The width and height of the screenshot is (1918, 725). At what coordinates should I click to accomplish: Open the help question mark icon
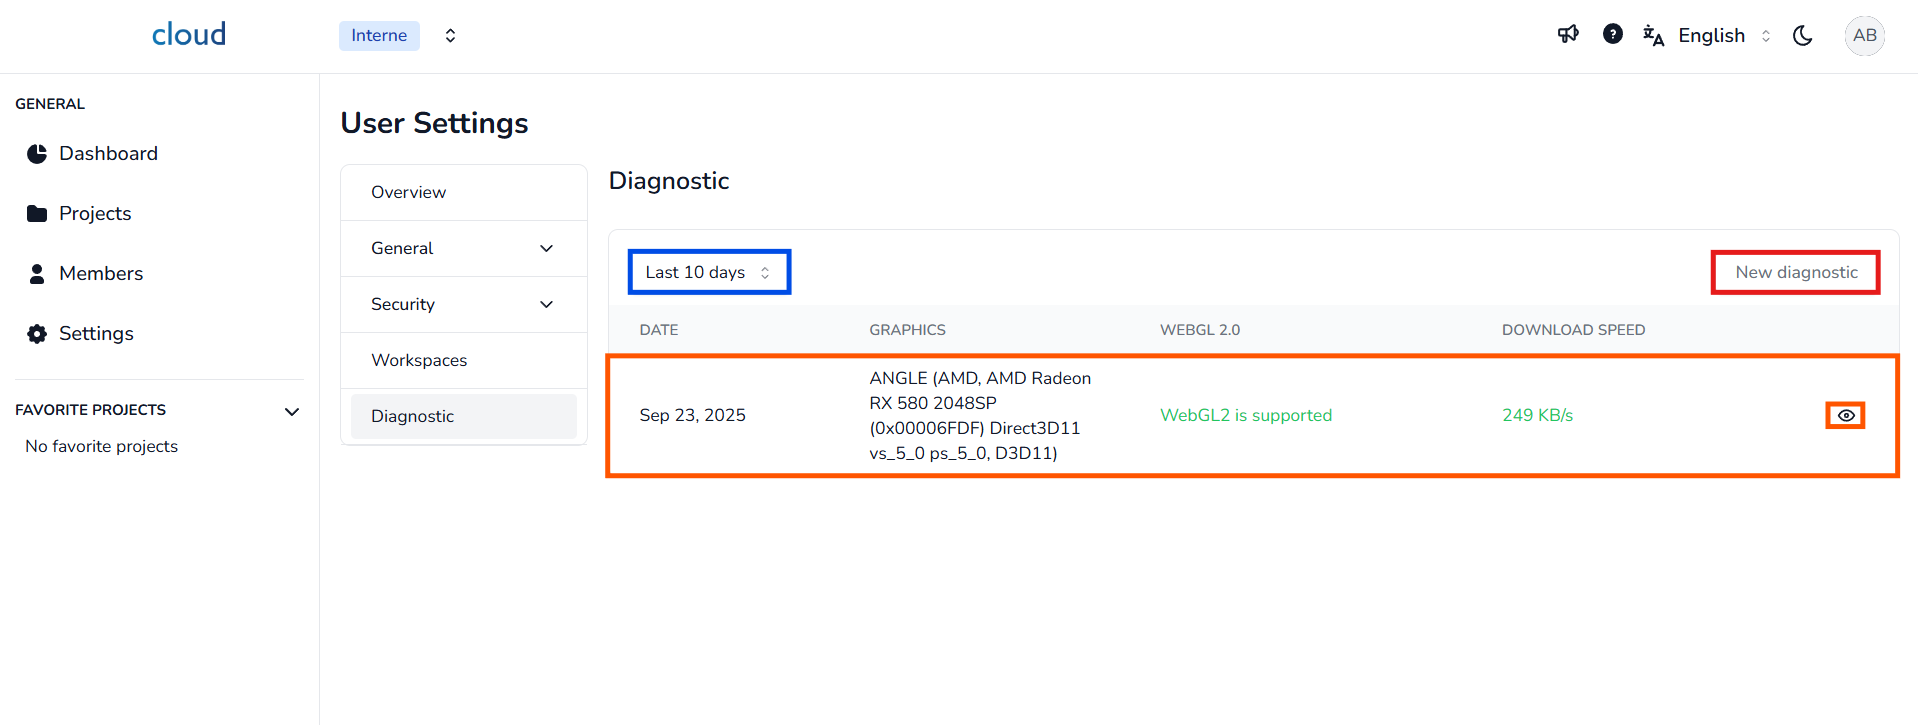1612,35
